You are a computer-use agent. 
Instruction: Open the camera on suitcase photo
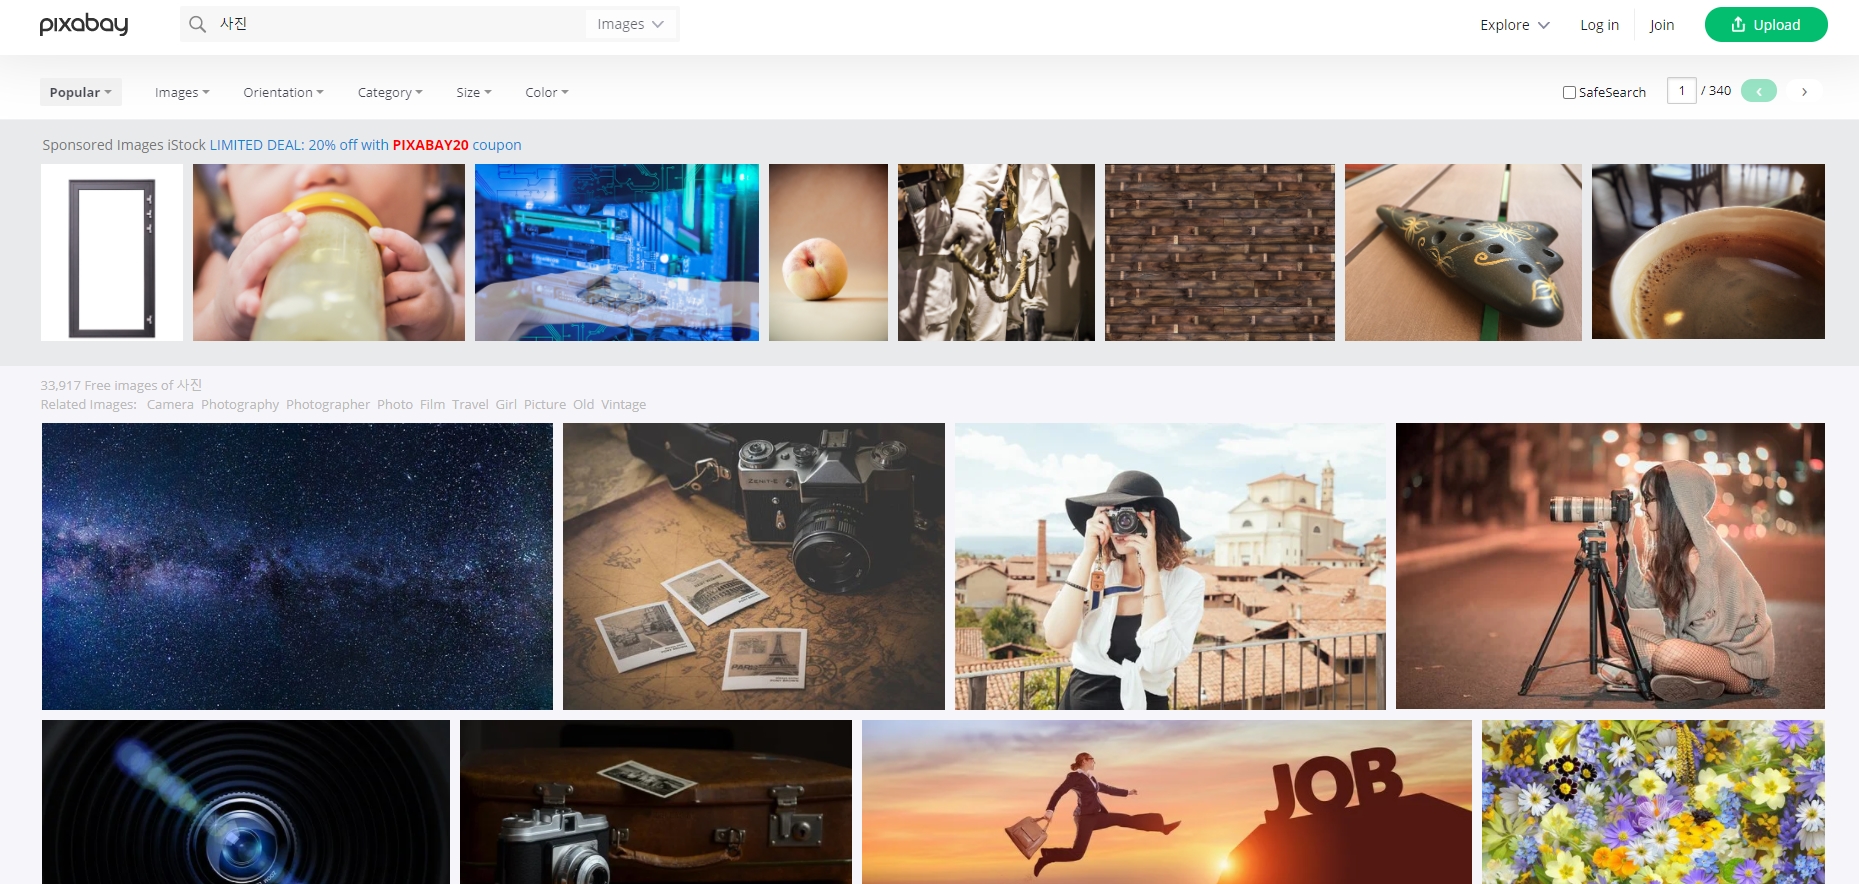click(x=656, y=802)
